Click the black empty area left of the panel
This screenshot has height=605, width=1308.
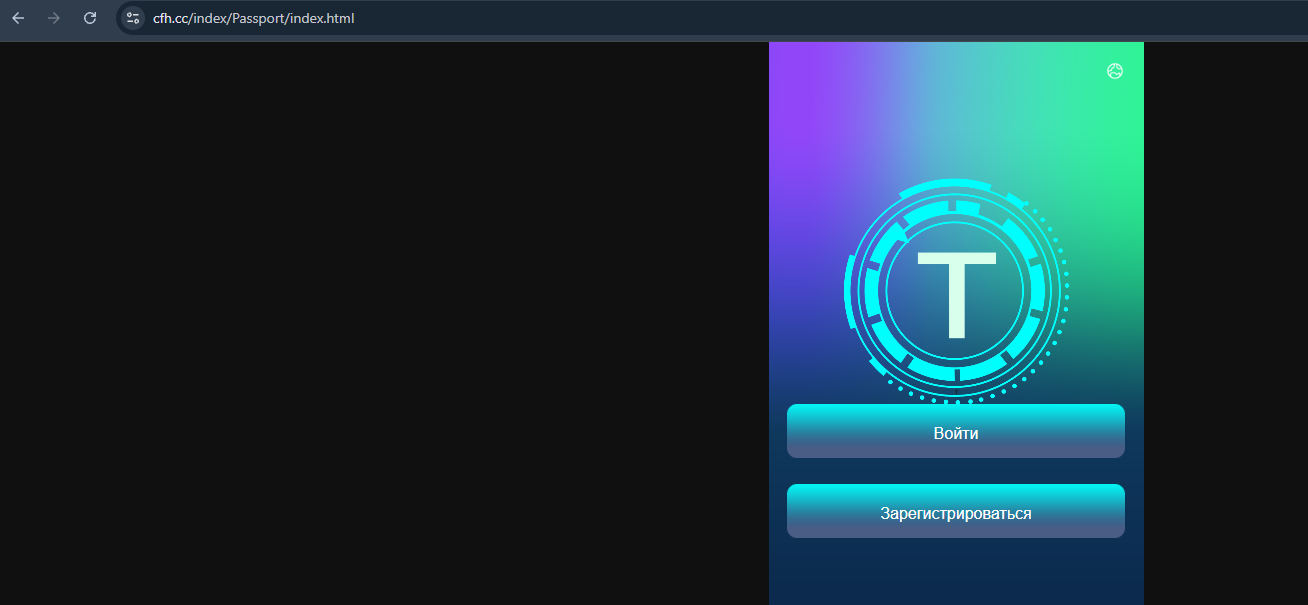pyautogui.click(x=380, y=320)
